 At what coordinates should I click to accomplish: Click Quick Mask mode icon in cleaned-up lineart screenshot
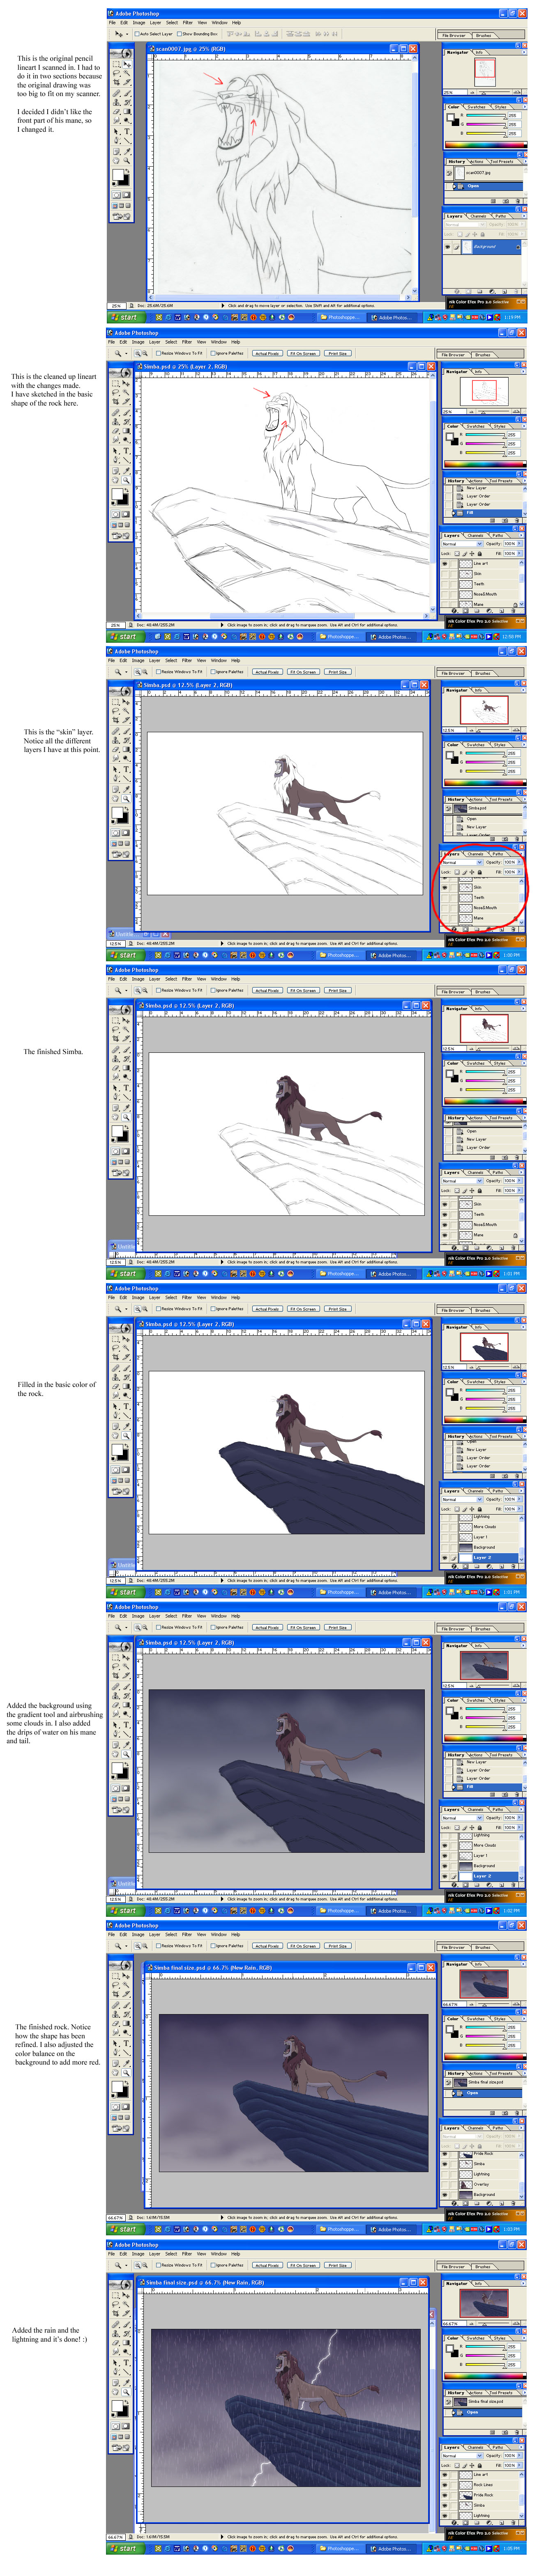[127, 513]
